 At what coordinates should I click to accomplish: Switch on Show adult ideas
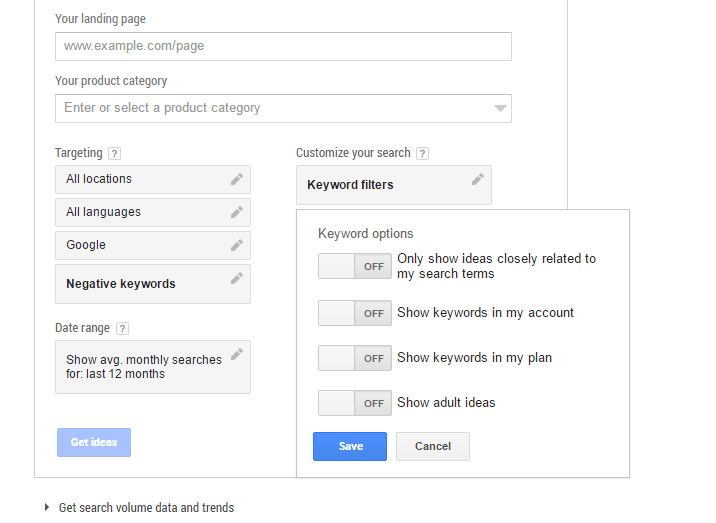click(354, 403)
